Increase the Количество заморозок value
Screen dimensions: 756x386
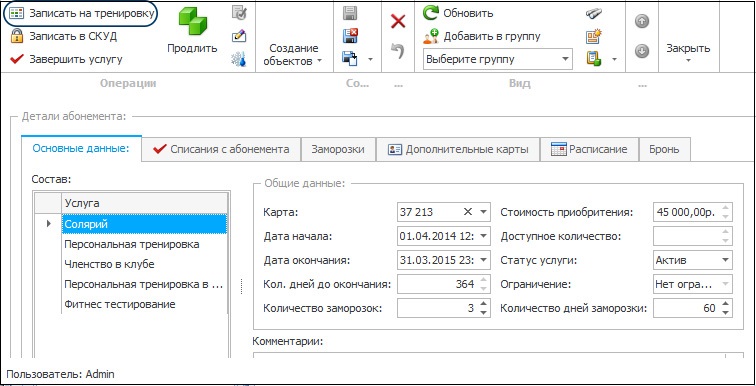(x=484, y=304)
